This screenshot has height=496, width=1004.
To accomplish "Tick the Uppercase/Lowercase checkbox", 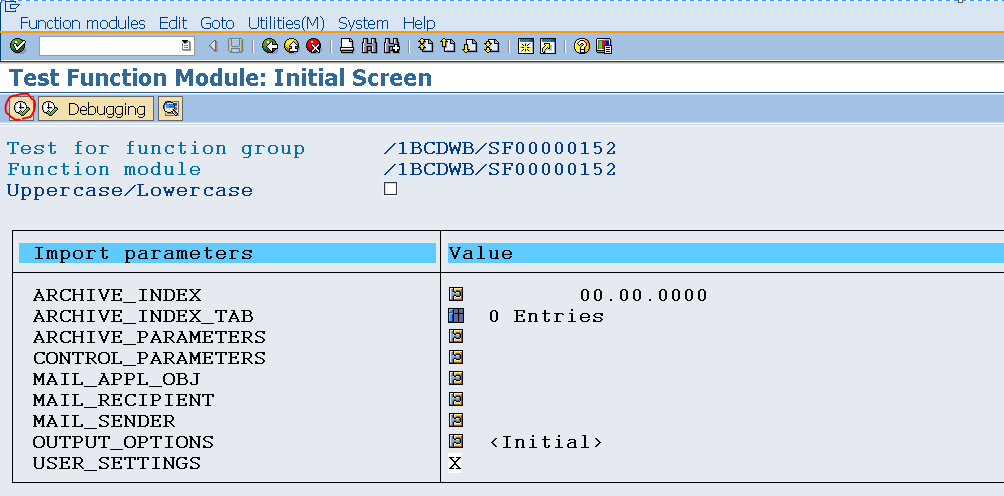I will [x=390, y=189].
